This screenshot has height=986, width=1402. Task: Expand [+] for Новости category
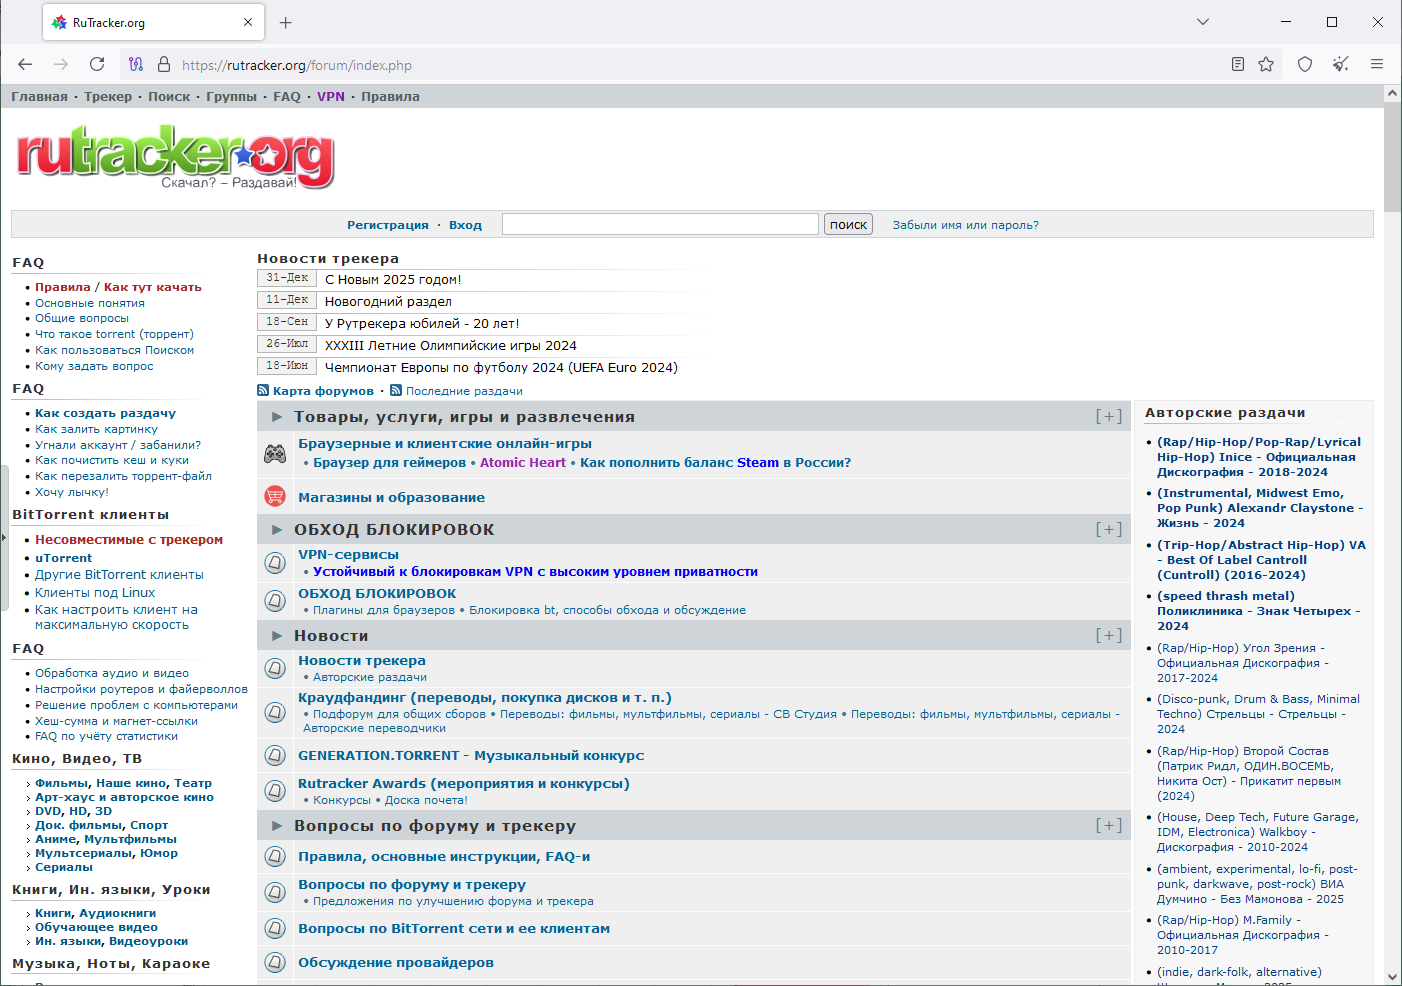(x=1109, y=635)
